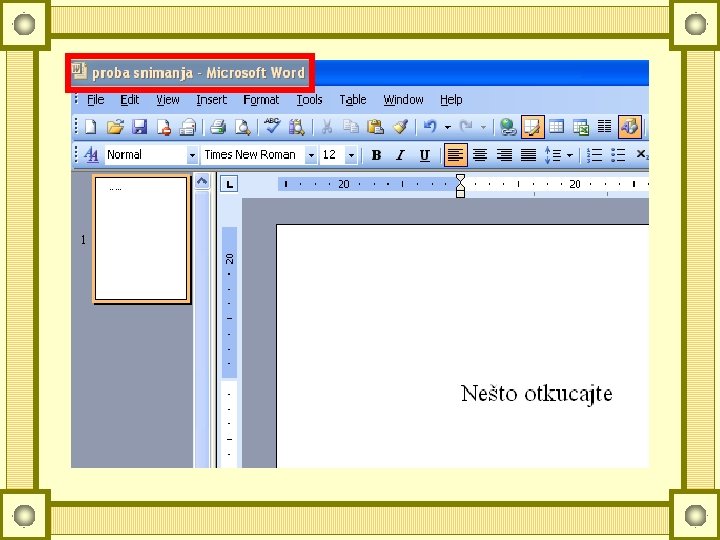The width and height of the screenshot is (720, 540).
Task: Click the subscript x button
Action: [642, 155]
